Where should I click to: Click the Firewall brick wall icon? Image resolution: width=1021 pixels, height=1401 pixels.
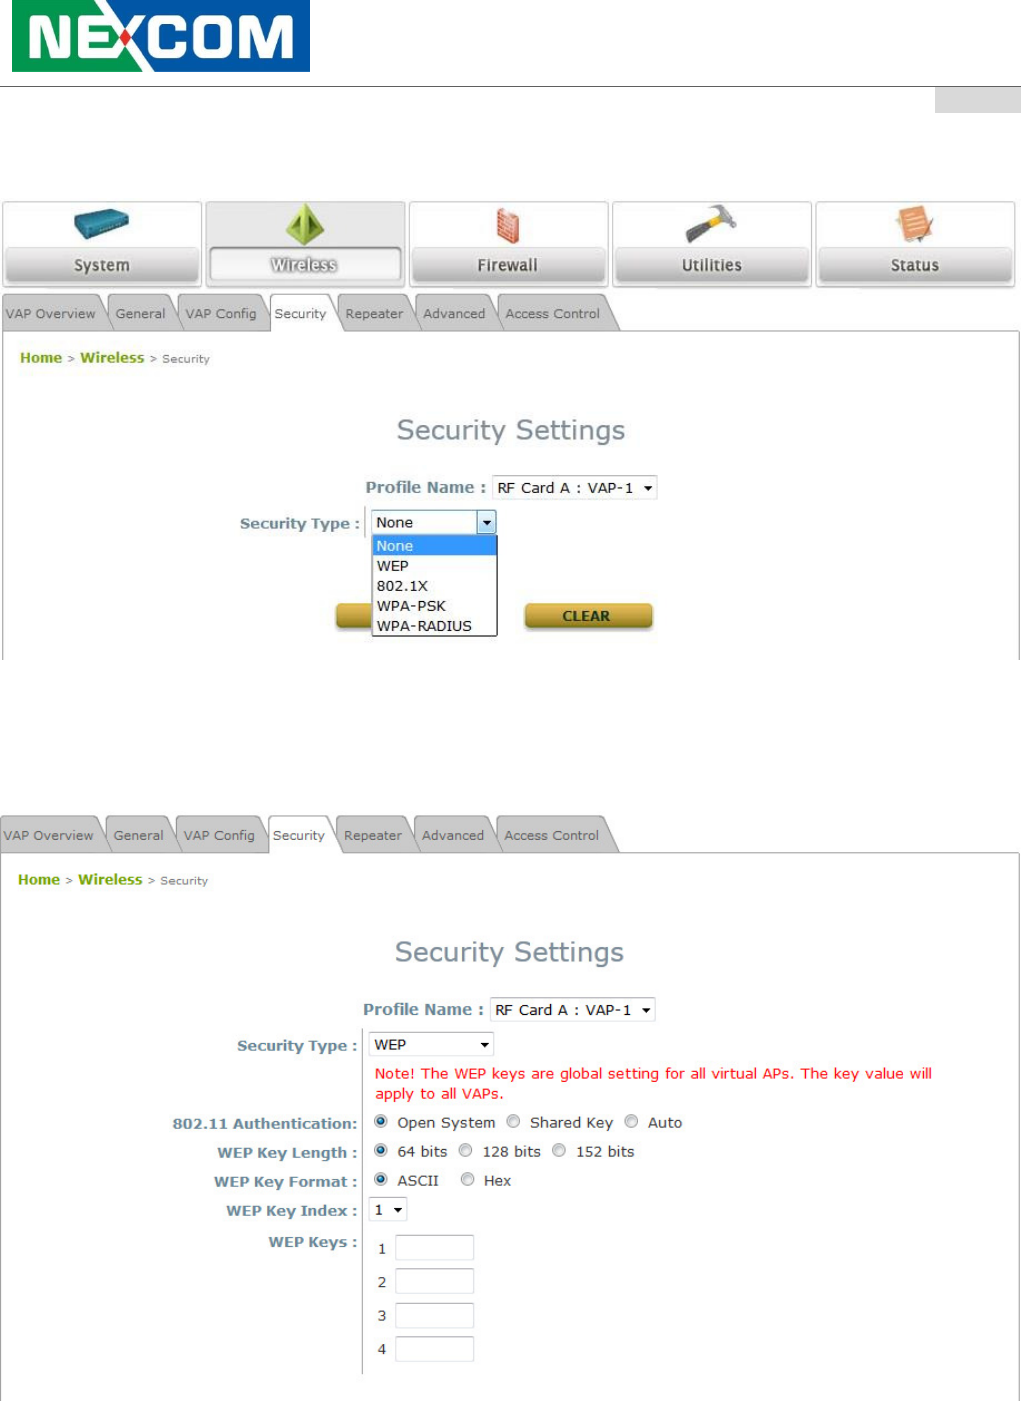508,226
